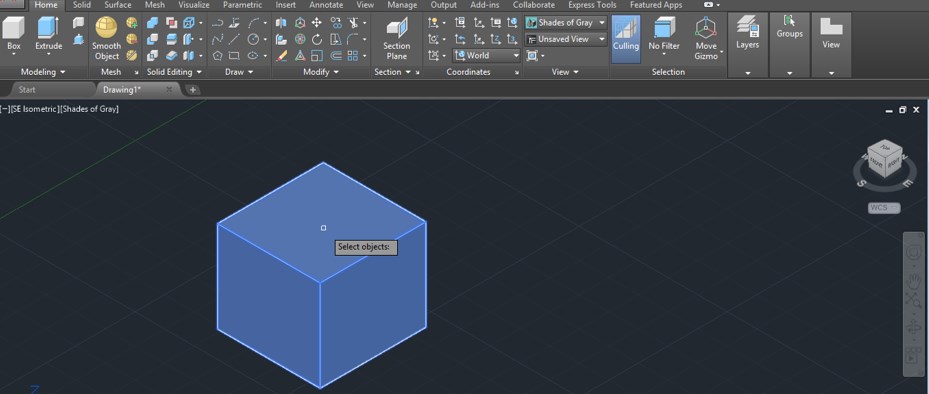
Task: Choose the Solid Union tool in Solid Editing
Action: click(153, 23)
